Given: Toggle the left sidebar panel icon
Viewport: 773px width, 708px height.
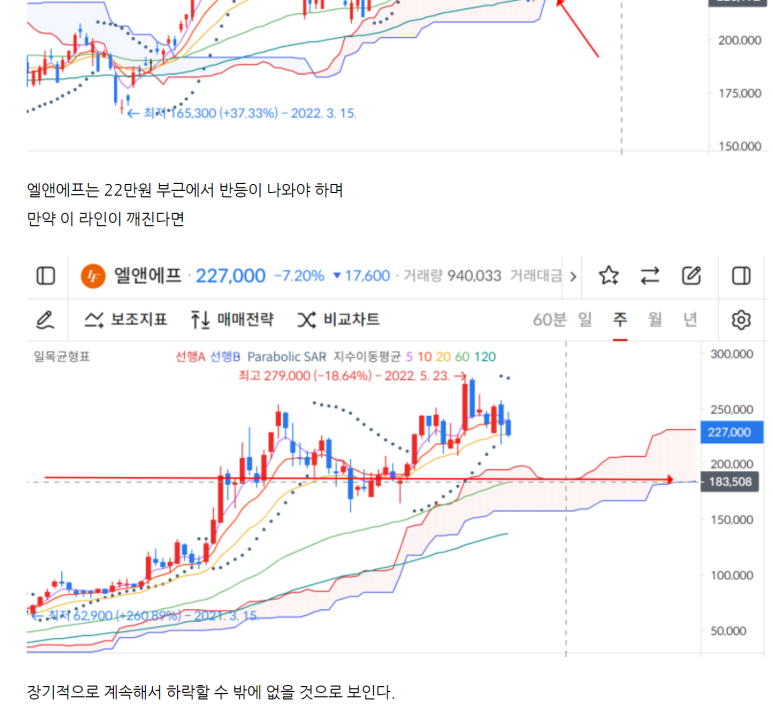Looking at the screenshot, I should point(46,276).
